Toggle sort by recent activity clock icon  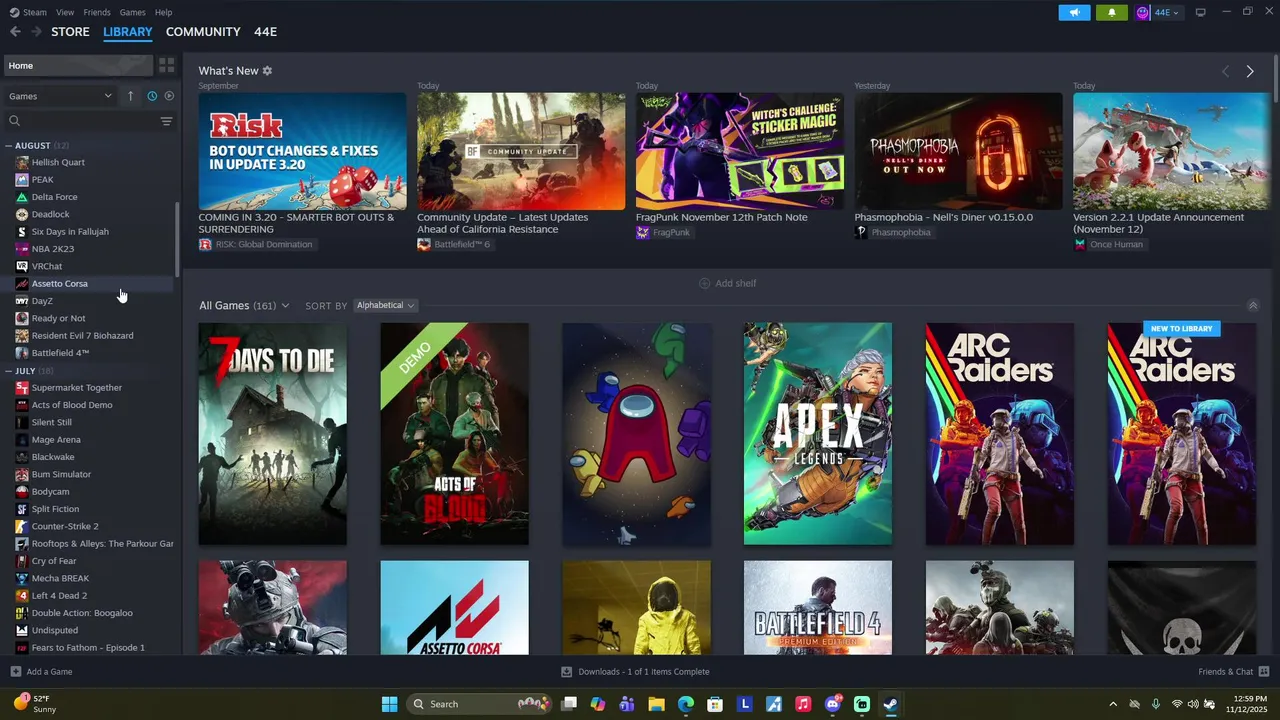pyautogui.click(x=152, y=96)
